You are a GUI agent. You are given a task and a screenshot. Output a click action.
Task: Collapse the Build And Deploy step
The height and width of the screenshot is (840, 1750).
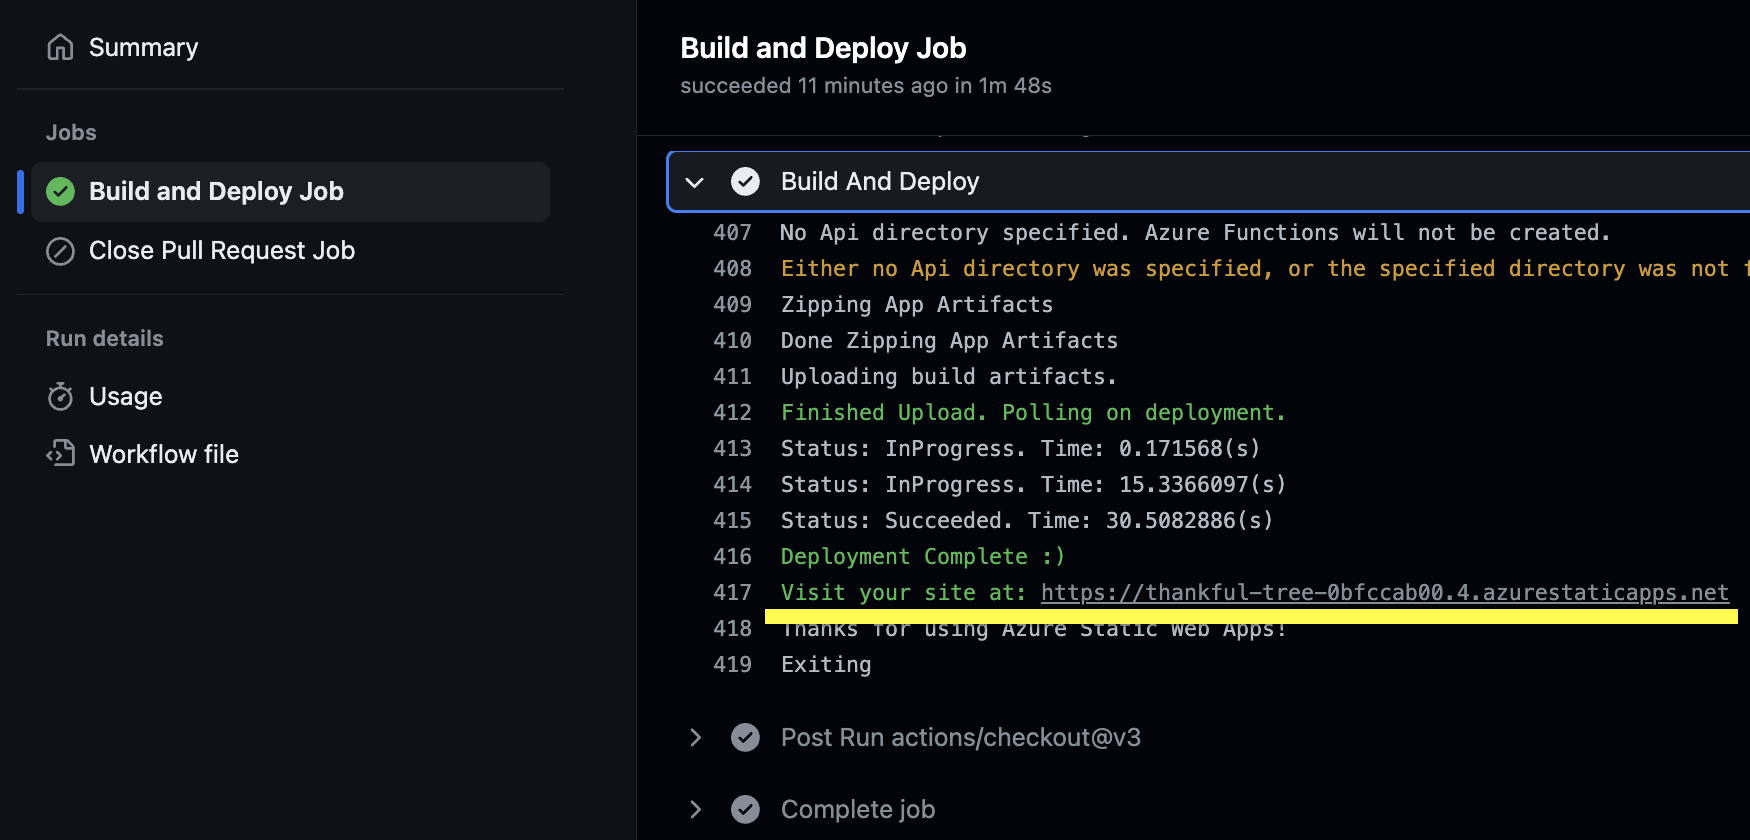695,182
